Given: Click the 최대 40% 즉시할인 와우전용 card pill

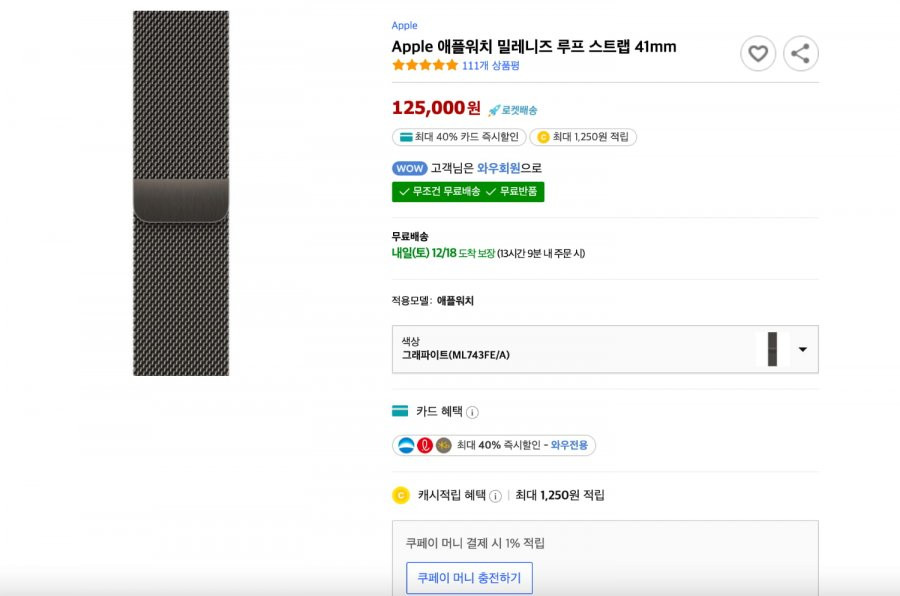Looking at the screenshot, I should 494,446.
